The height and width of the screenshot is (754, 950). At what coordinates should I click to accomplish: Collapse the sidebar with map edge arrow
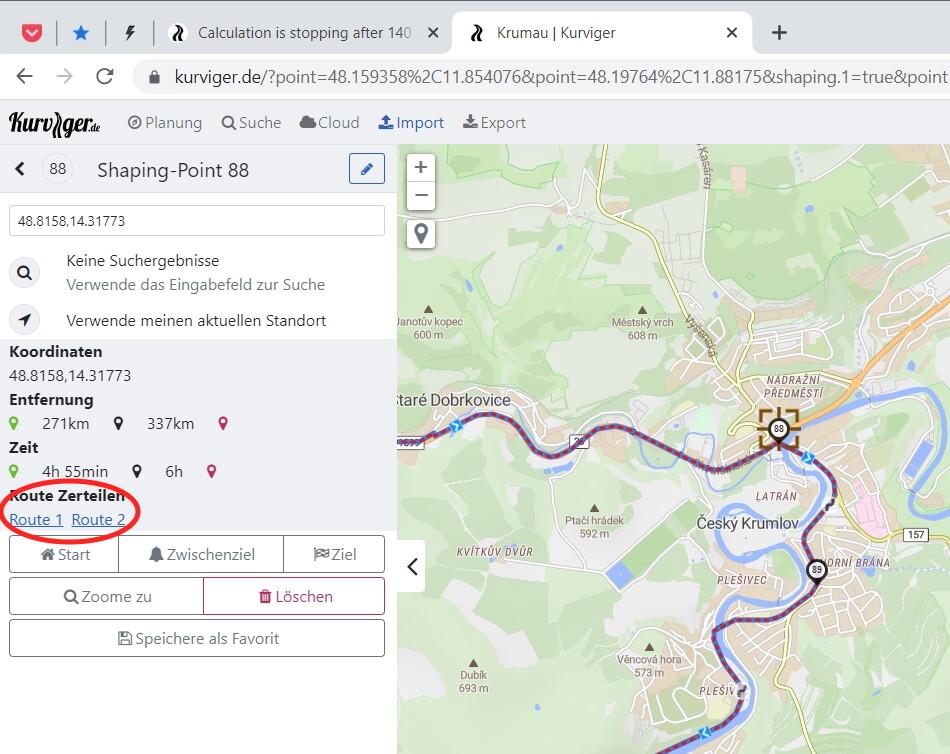coord(412,567)
